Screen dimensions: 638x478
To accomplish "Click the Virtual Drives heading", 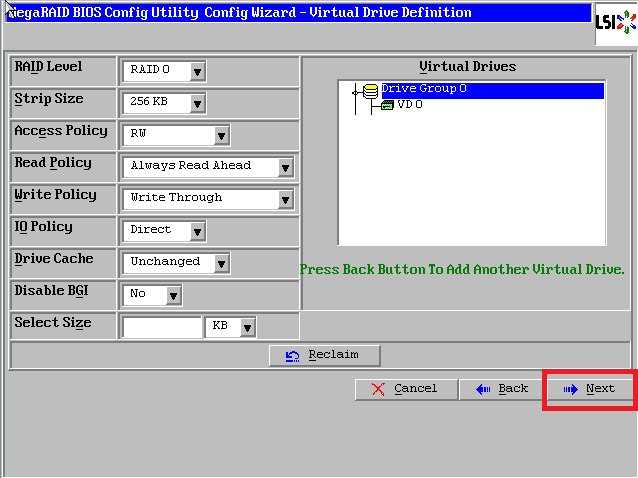I will pos(468,66).
